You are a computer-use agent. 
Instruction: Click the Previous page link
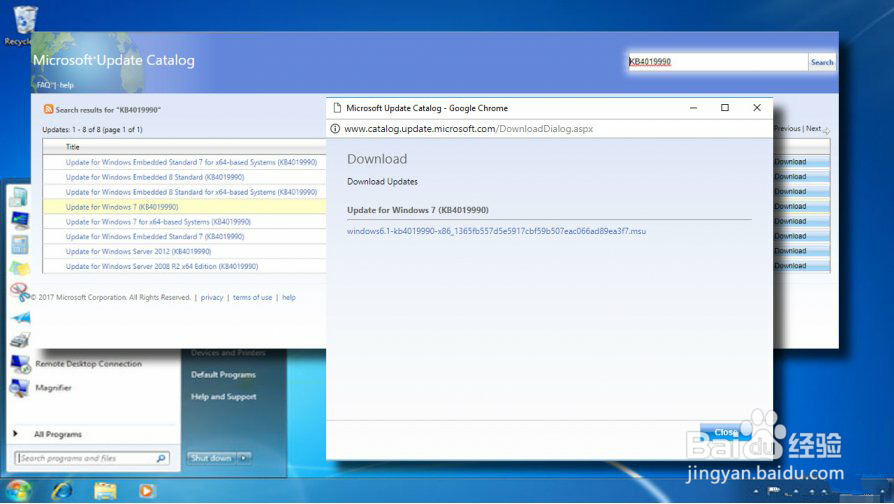point(787,129)
